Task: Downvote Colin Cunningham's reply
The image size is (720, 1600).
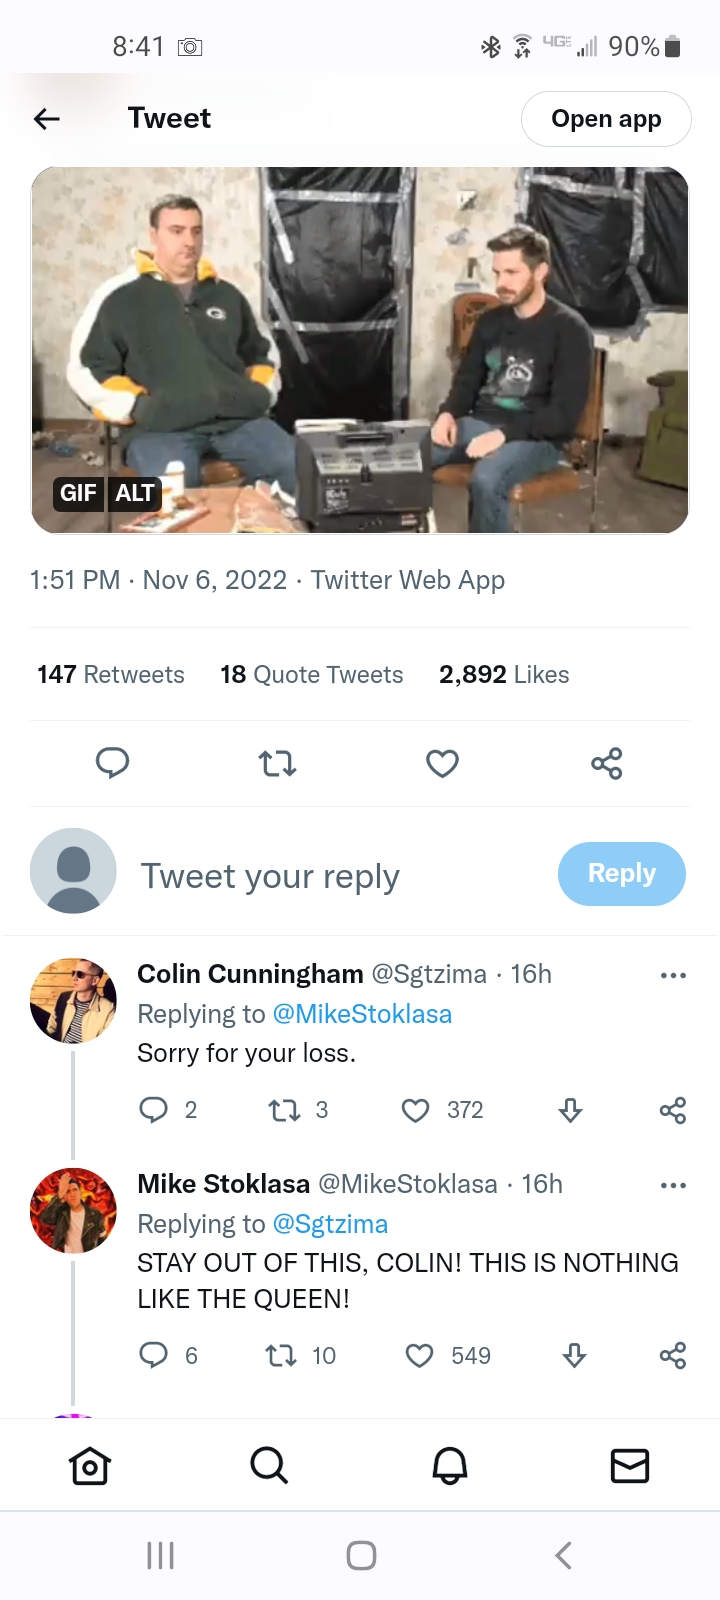Action: tap(570, 1110)
